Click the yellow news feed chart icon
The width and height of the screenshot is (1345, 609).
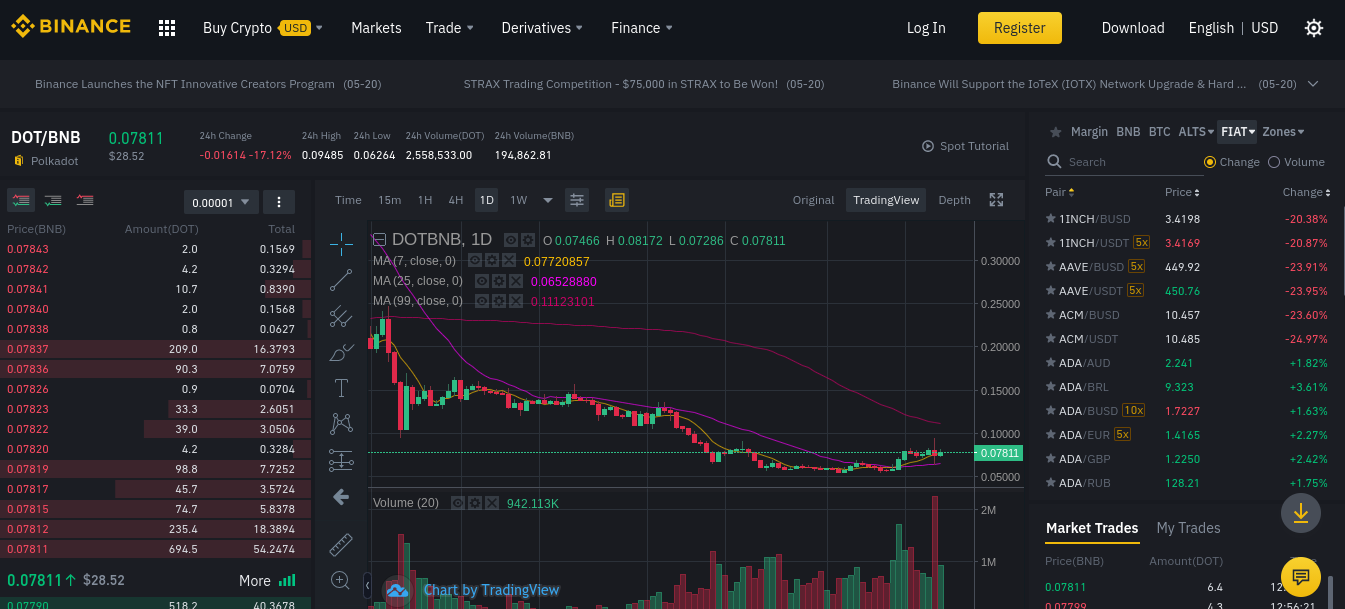click(x=617, y=200)
